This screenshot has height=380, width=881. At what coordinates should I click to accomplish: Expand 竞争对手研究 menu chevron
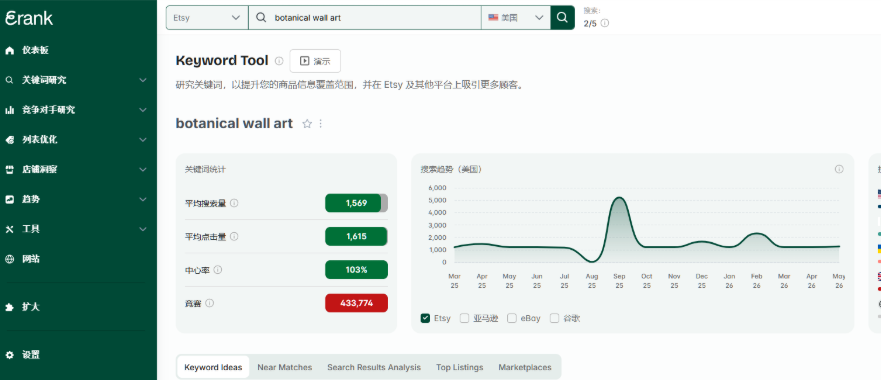[143, 110]
